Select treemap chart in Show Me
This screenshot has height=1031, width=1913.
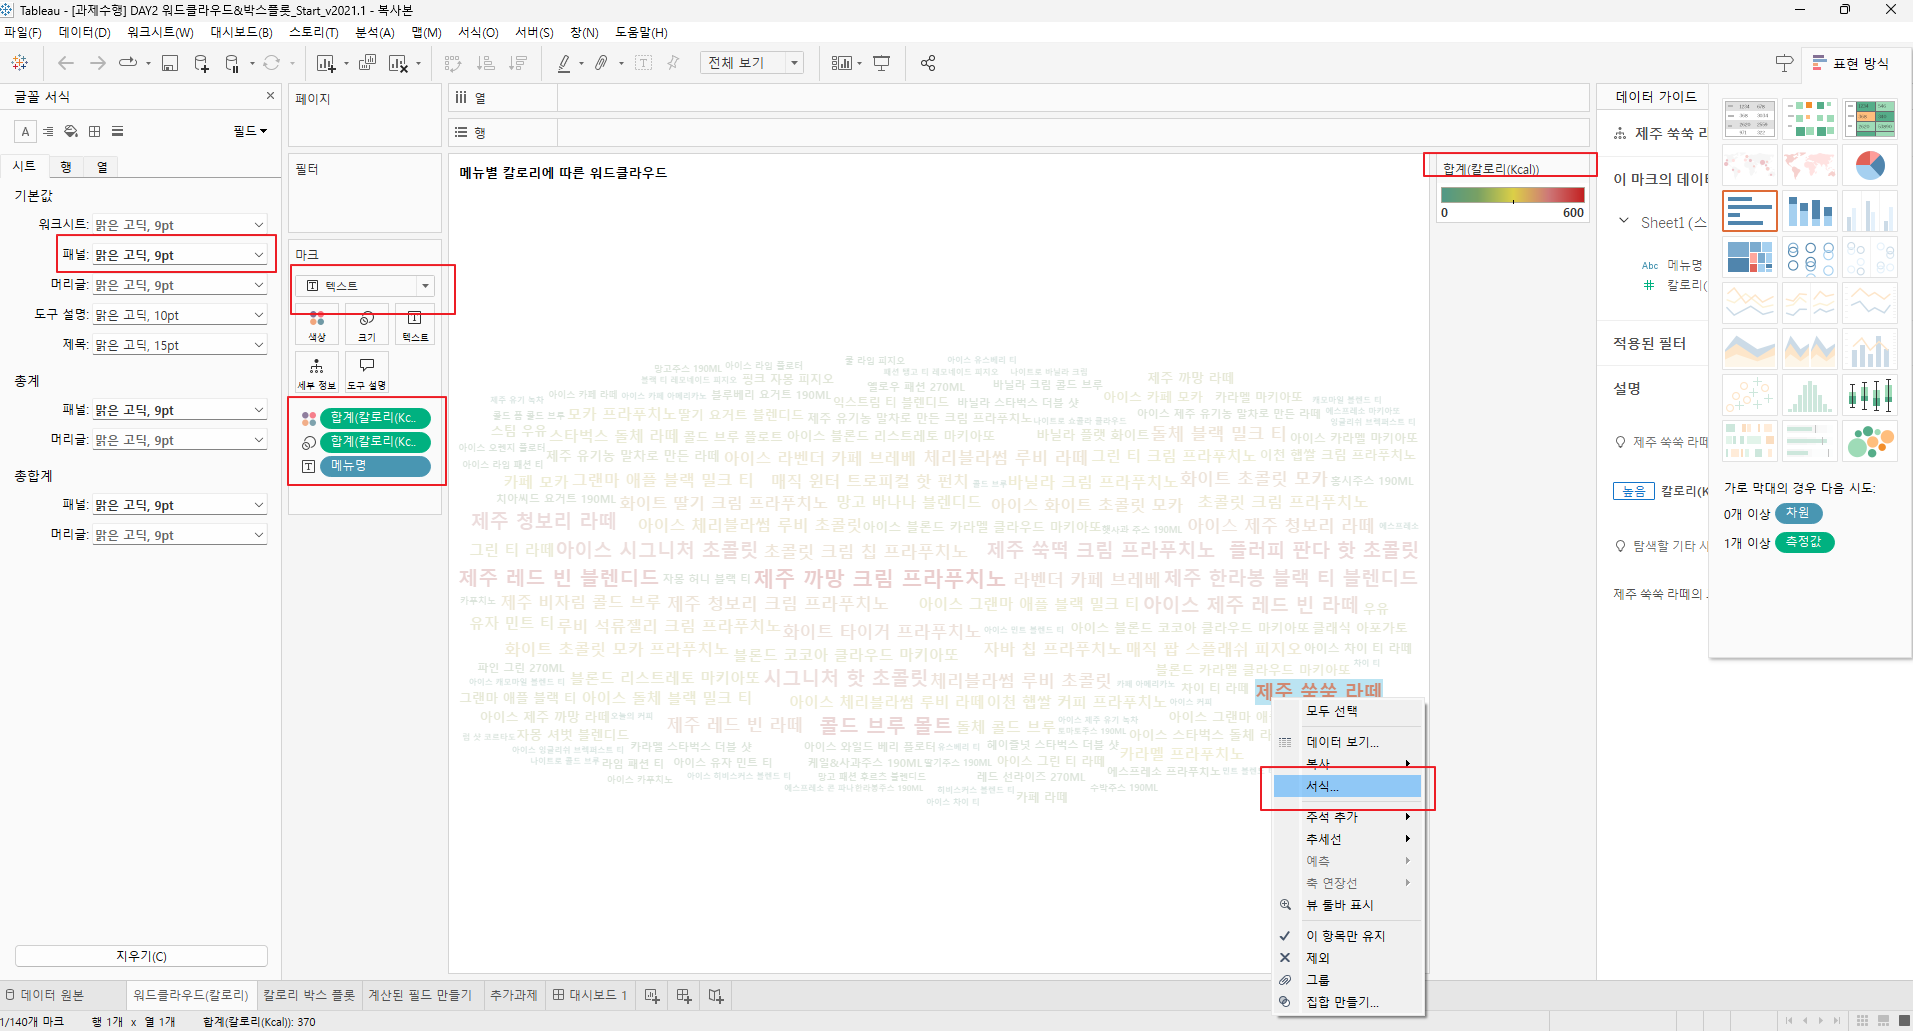[1750, 257]
